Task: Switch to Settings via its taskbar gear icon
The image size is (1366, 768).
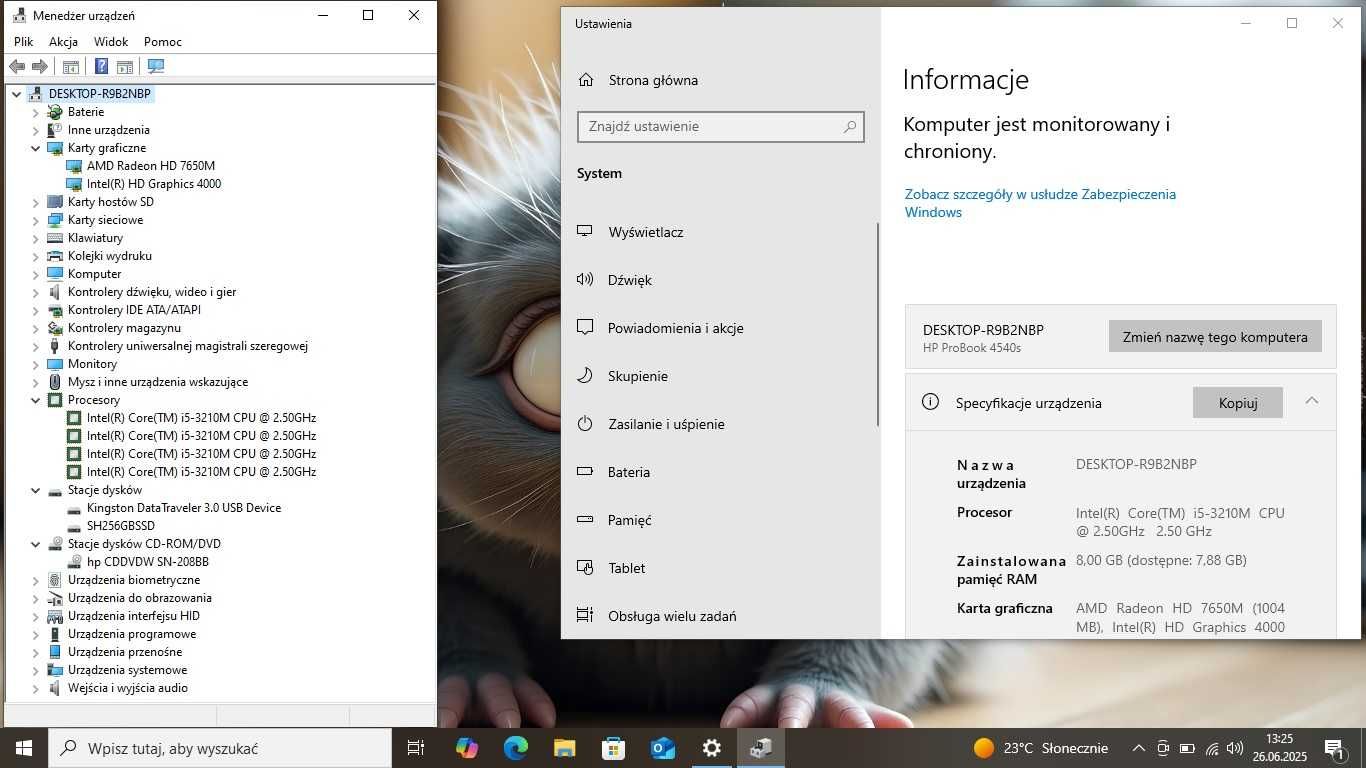Action: (x=711, y=748)
